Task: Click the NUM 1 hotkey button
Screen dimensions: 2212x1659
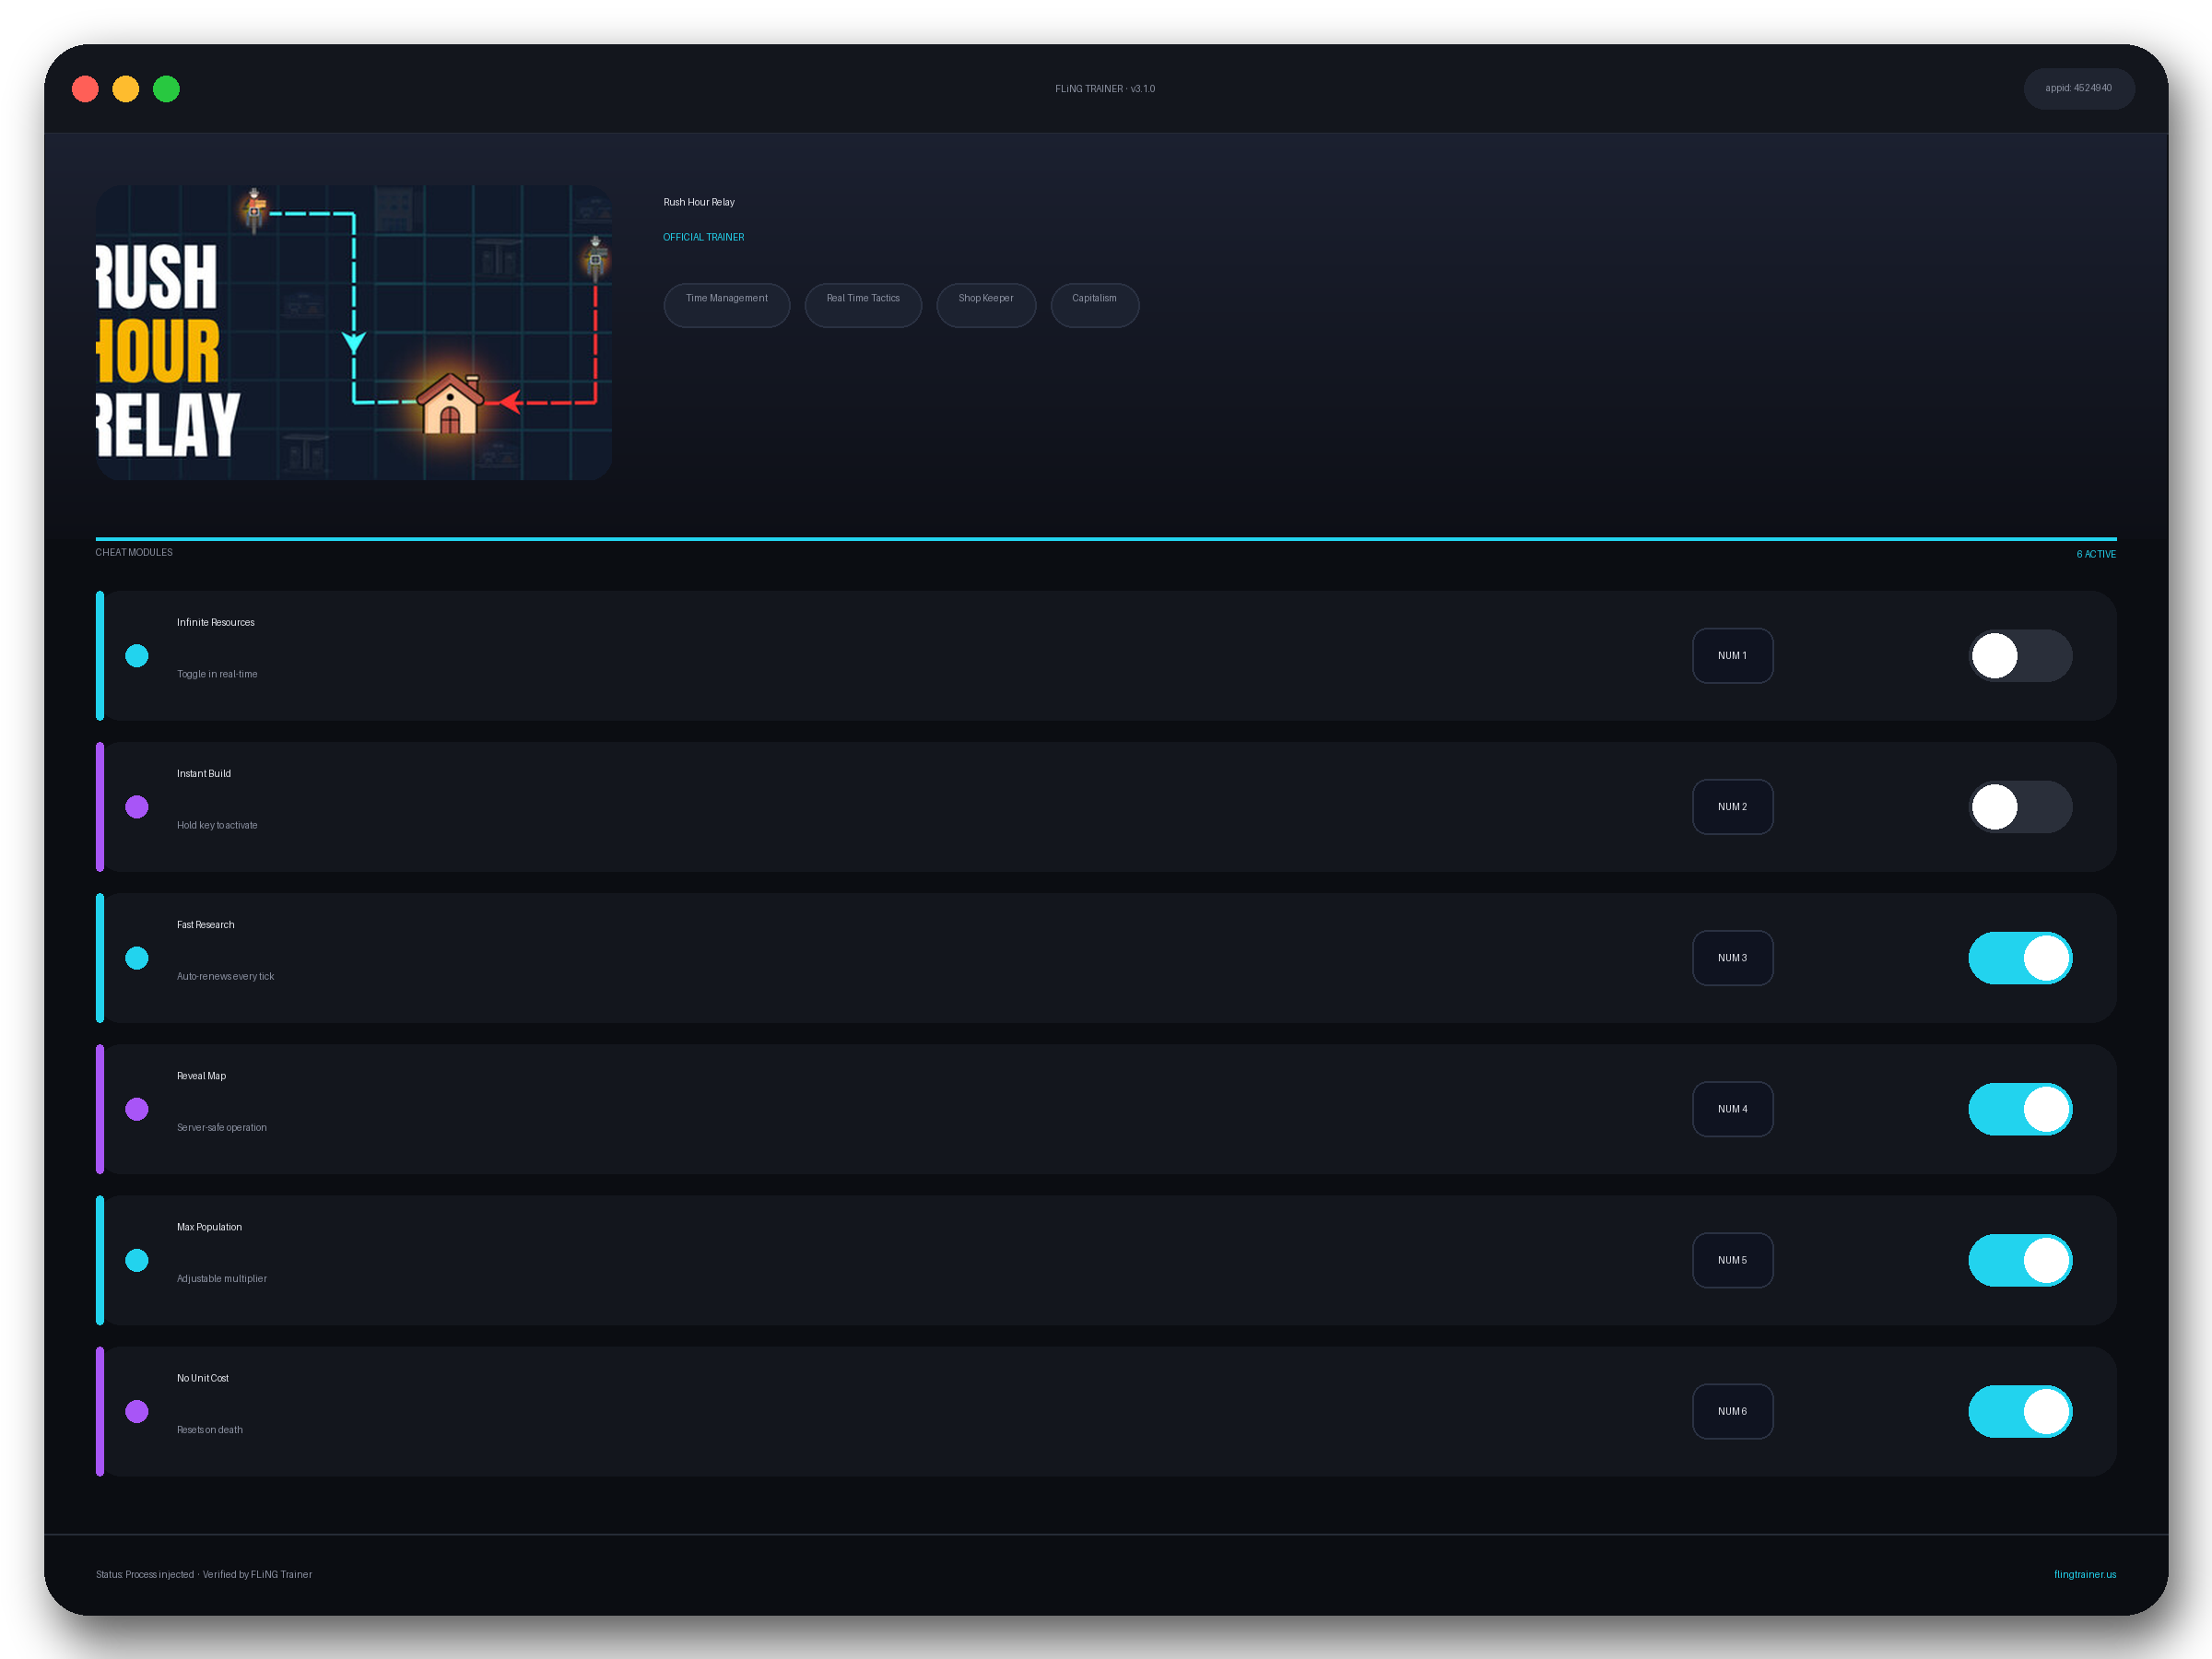Action: click(1732, 656)
